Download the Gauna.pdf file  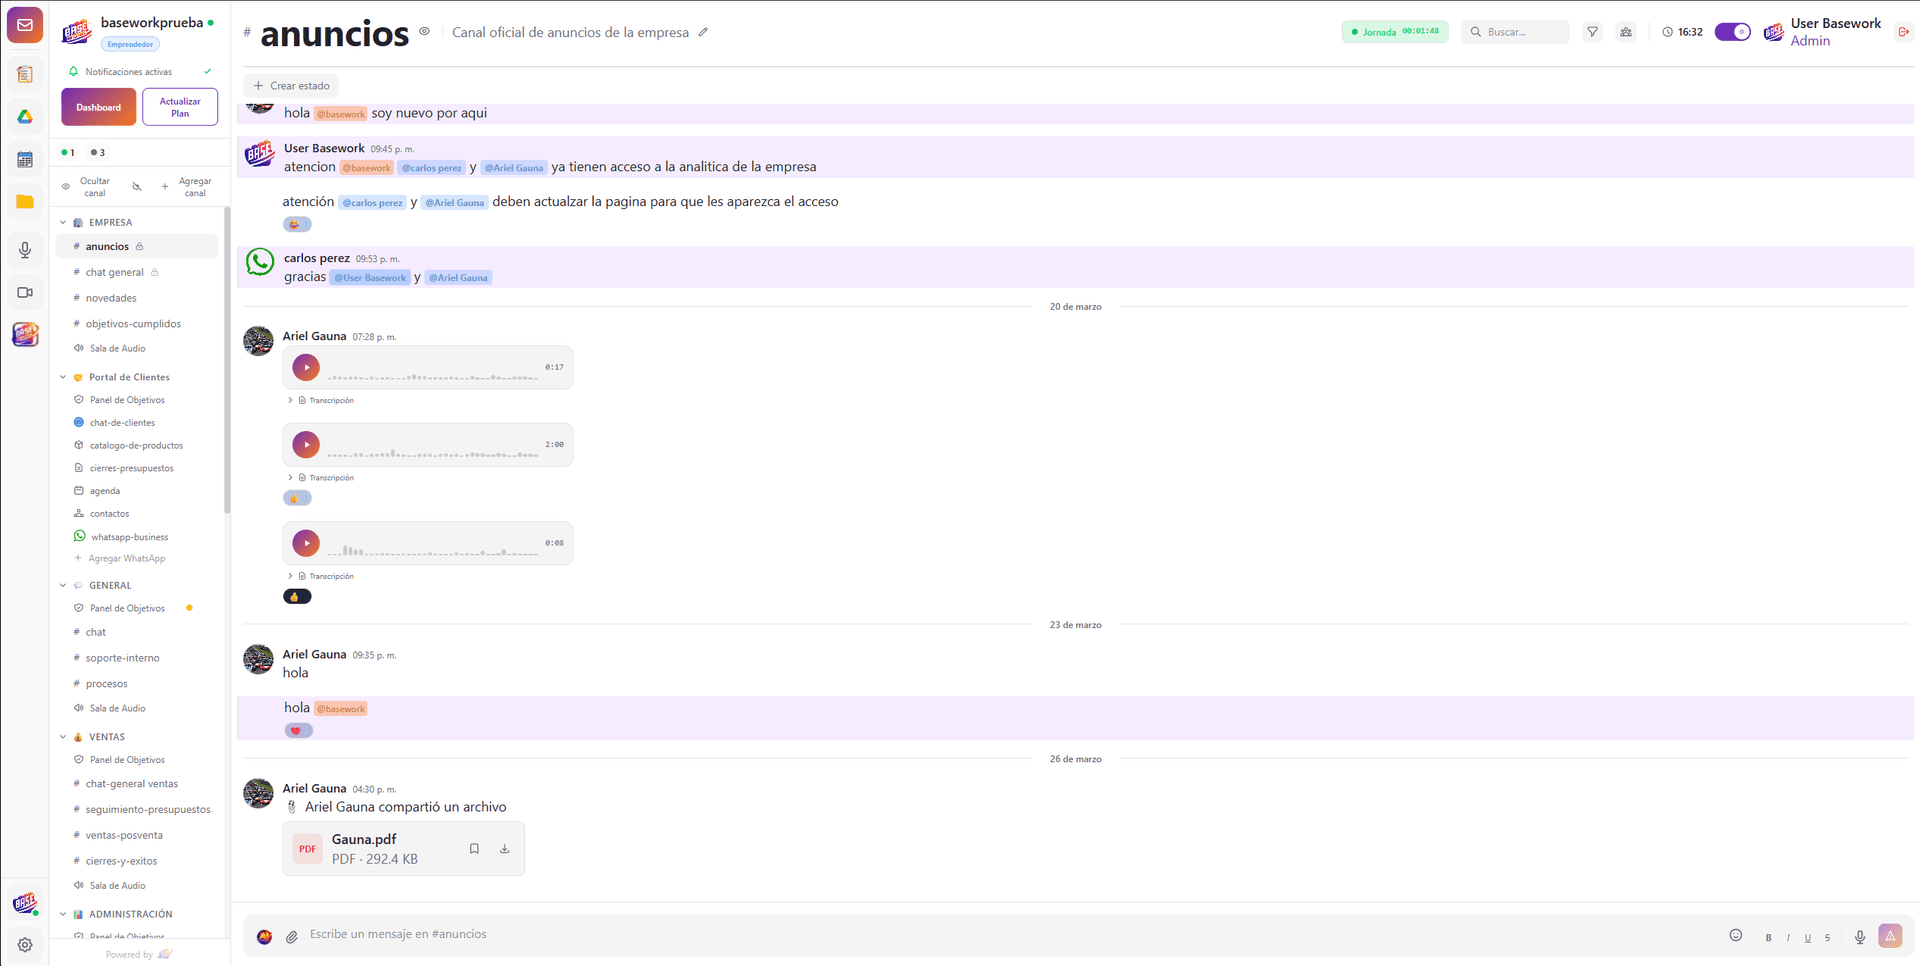point(504,848)
